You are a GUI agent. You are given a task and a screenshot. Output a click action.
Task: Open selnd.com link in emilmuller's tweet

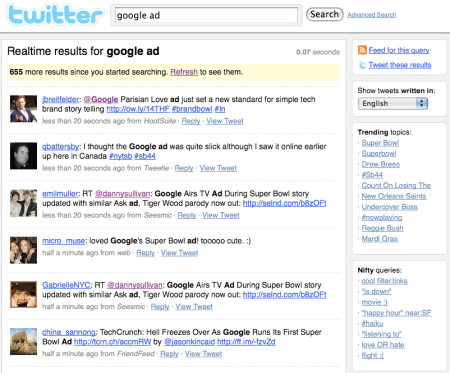pos(285,203)
